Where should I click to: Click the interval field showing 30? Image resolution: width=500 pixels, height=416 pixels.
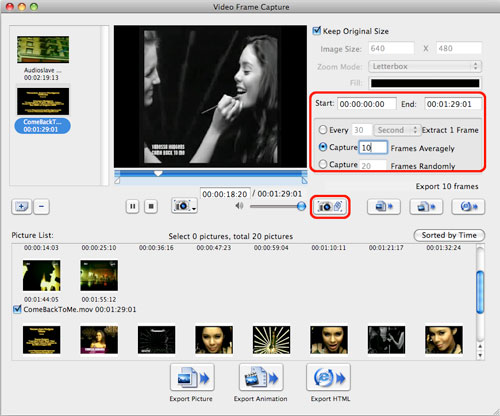(x=362, y=130)
